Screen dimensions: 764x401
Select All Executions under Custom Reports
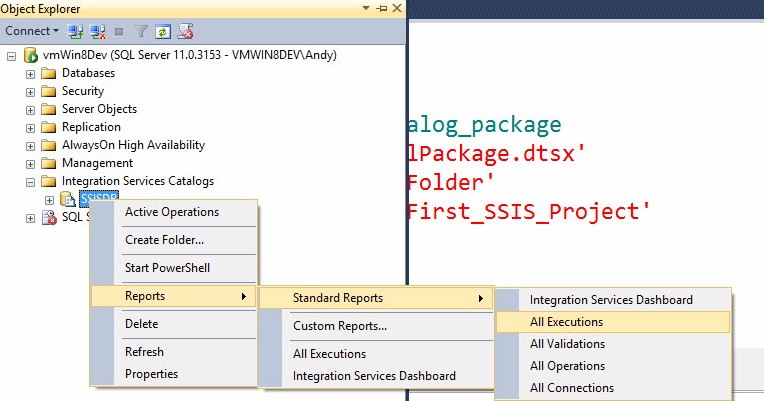(376, 354)
